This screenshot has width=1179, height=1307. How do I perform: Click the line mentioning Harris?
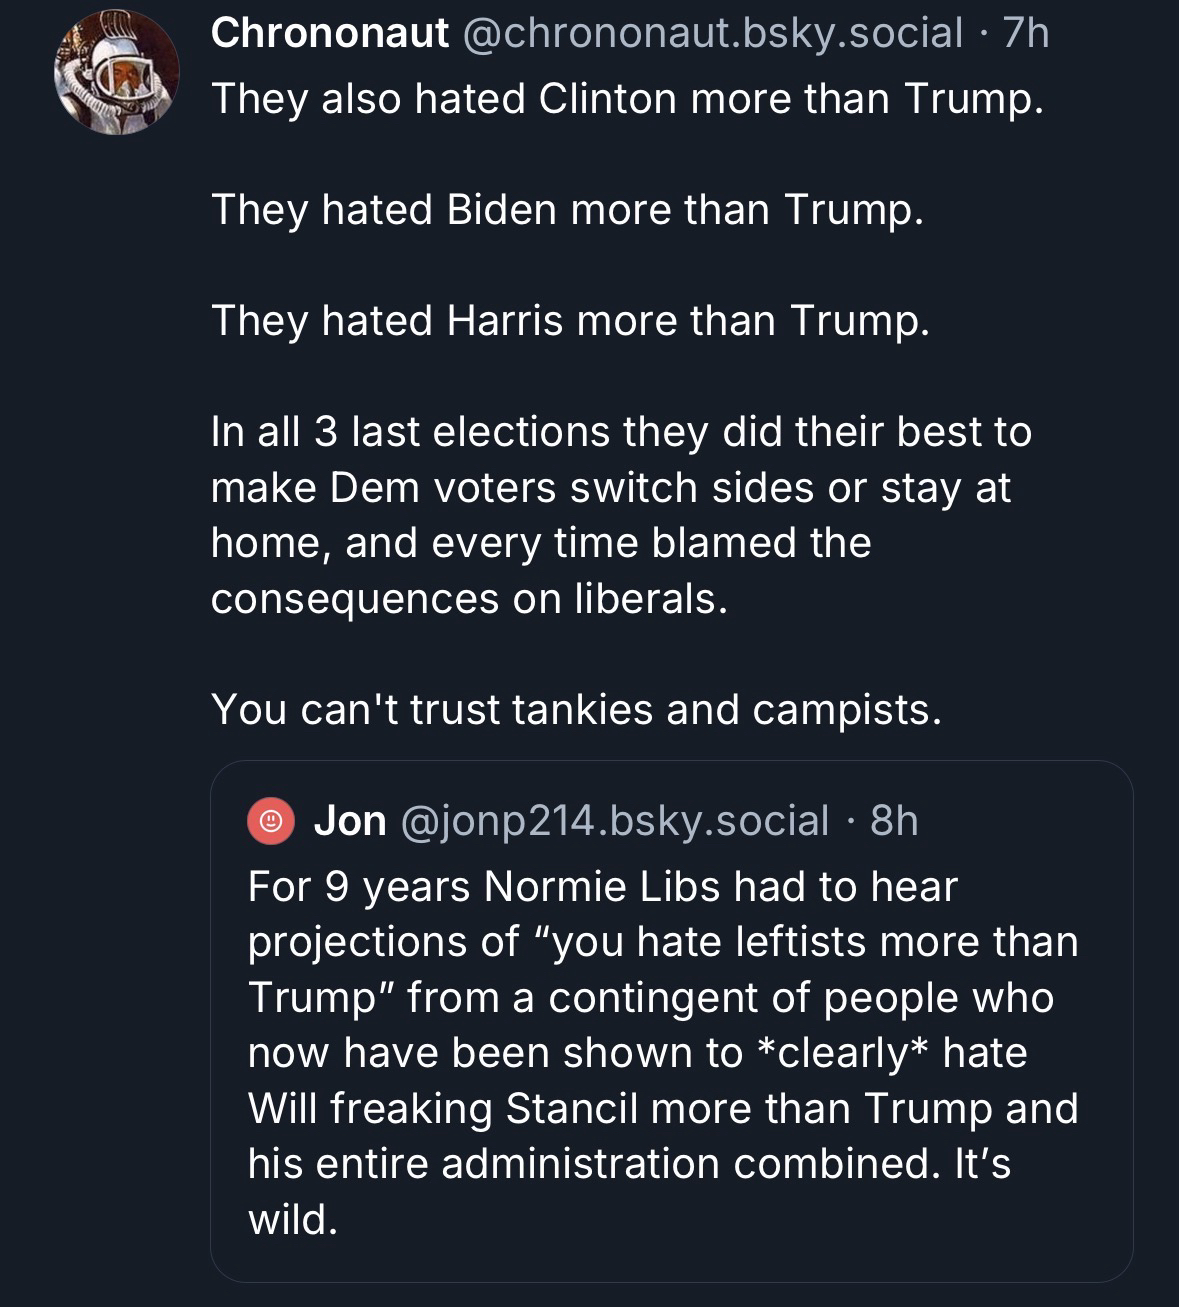pos(570,321)
